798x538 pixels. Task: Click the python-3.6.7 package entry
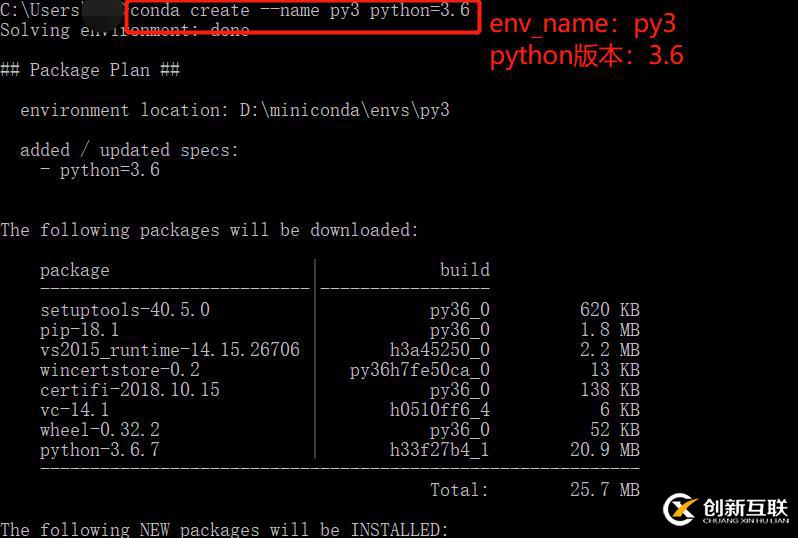pyautogui.click(x=100, y=450)
